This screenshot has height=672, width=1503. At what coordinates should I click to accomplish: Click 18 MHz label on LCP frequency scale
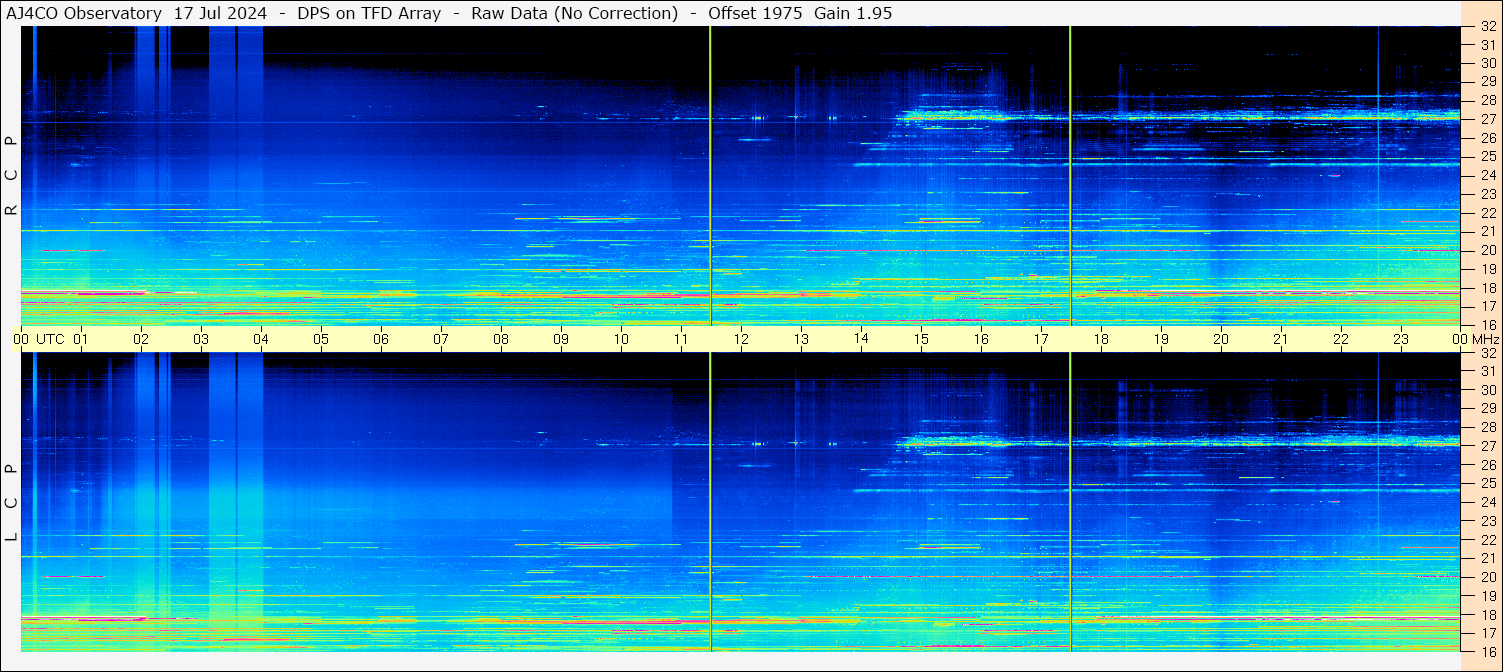pyautogui.click(x=1487, y=615)
